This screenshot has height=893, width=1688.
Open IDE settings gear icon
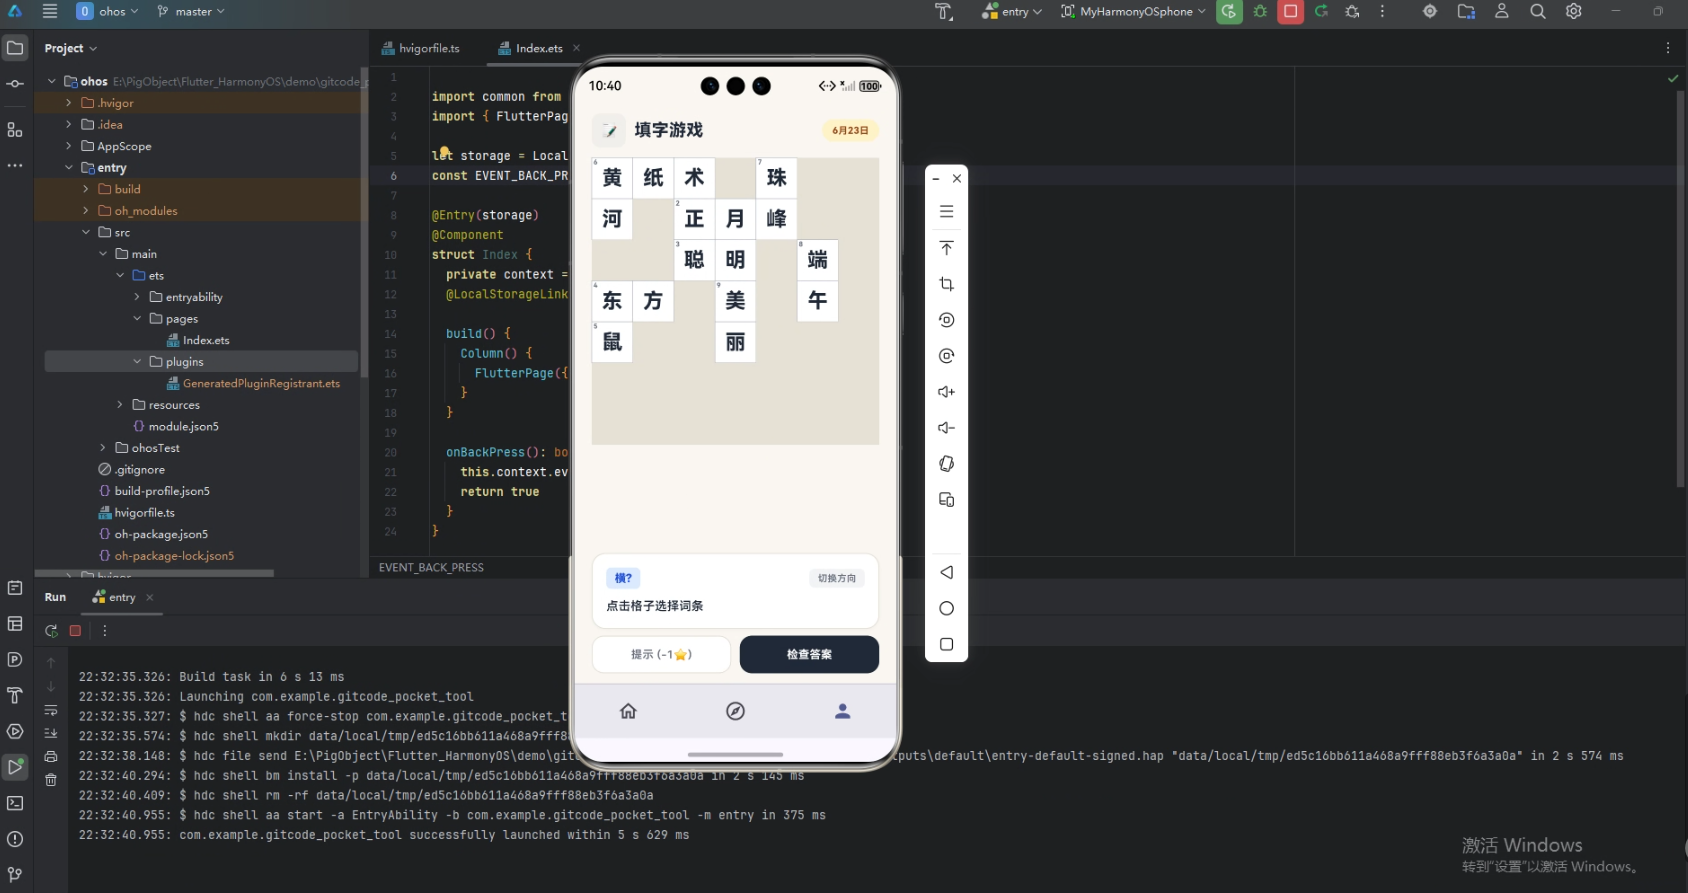click(1574, 11)
